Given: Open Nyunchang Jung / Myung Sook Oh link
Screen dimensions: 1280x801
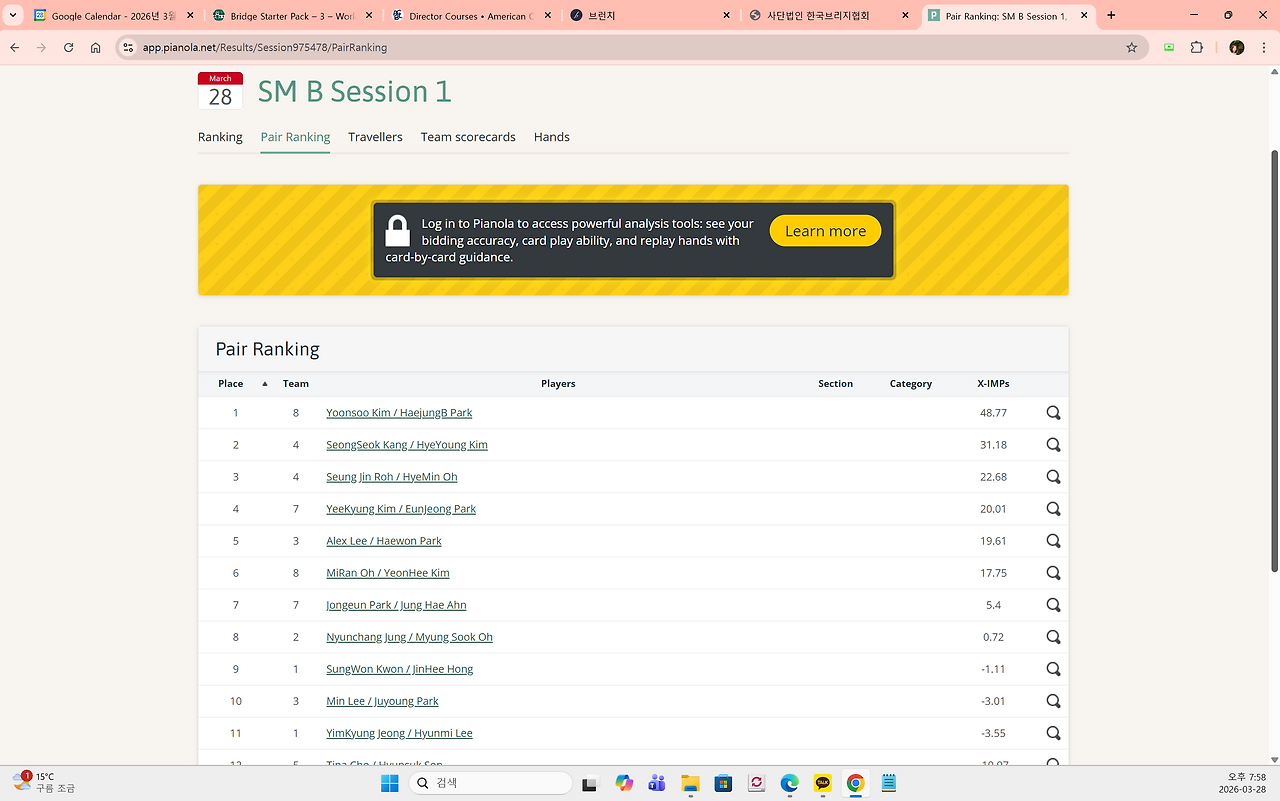Looking at the screenshot, I should pyautogui.click(x=409, y=637).
